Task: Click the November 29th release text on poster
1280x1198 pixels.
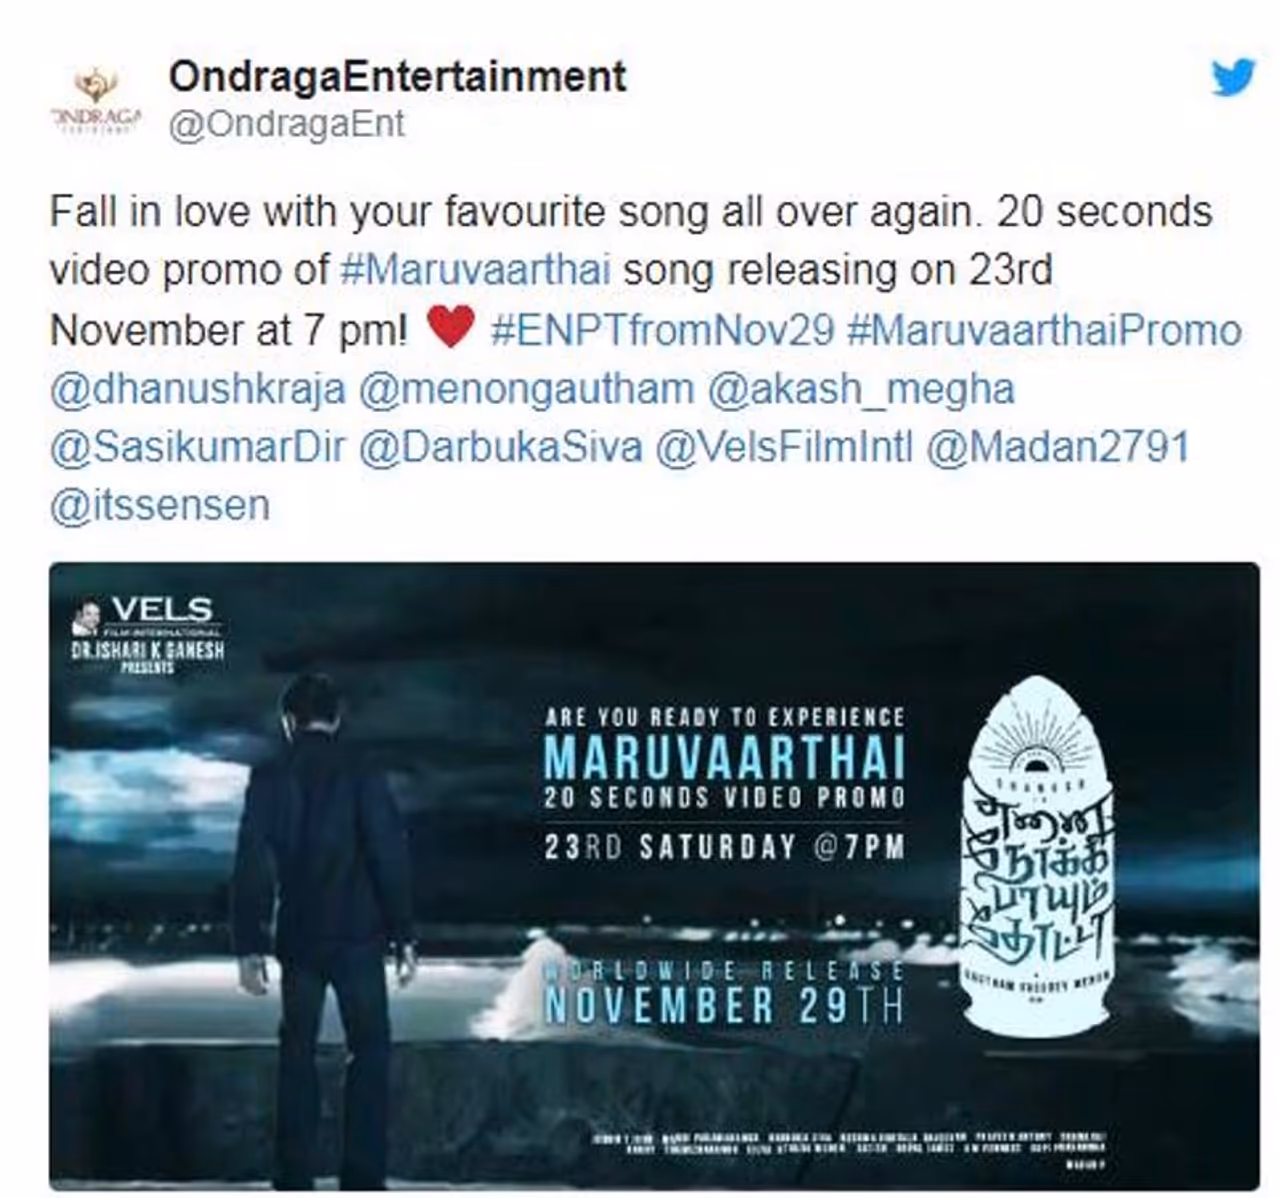Action: [724, 1005]
